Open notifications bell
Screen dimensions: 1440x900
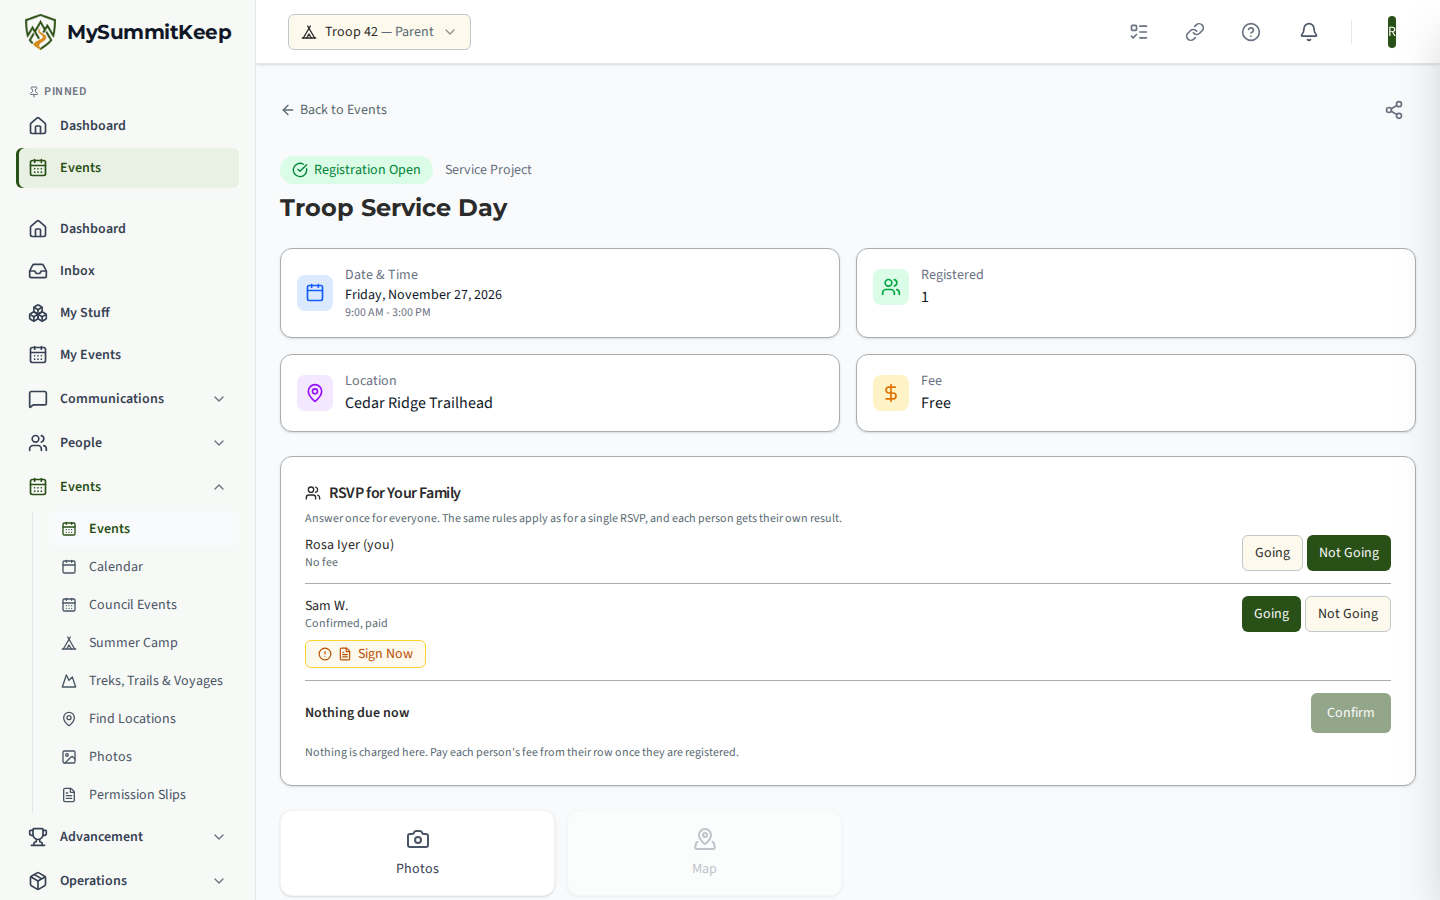1309,32
